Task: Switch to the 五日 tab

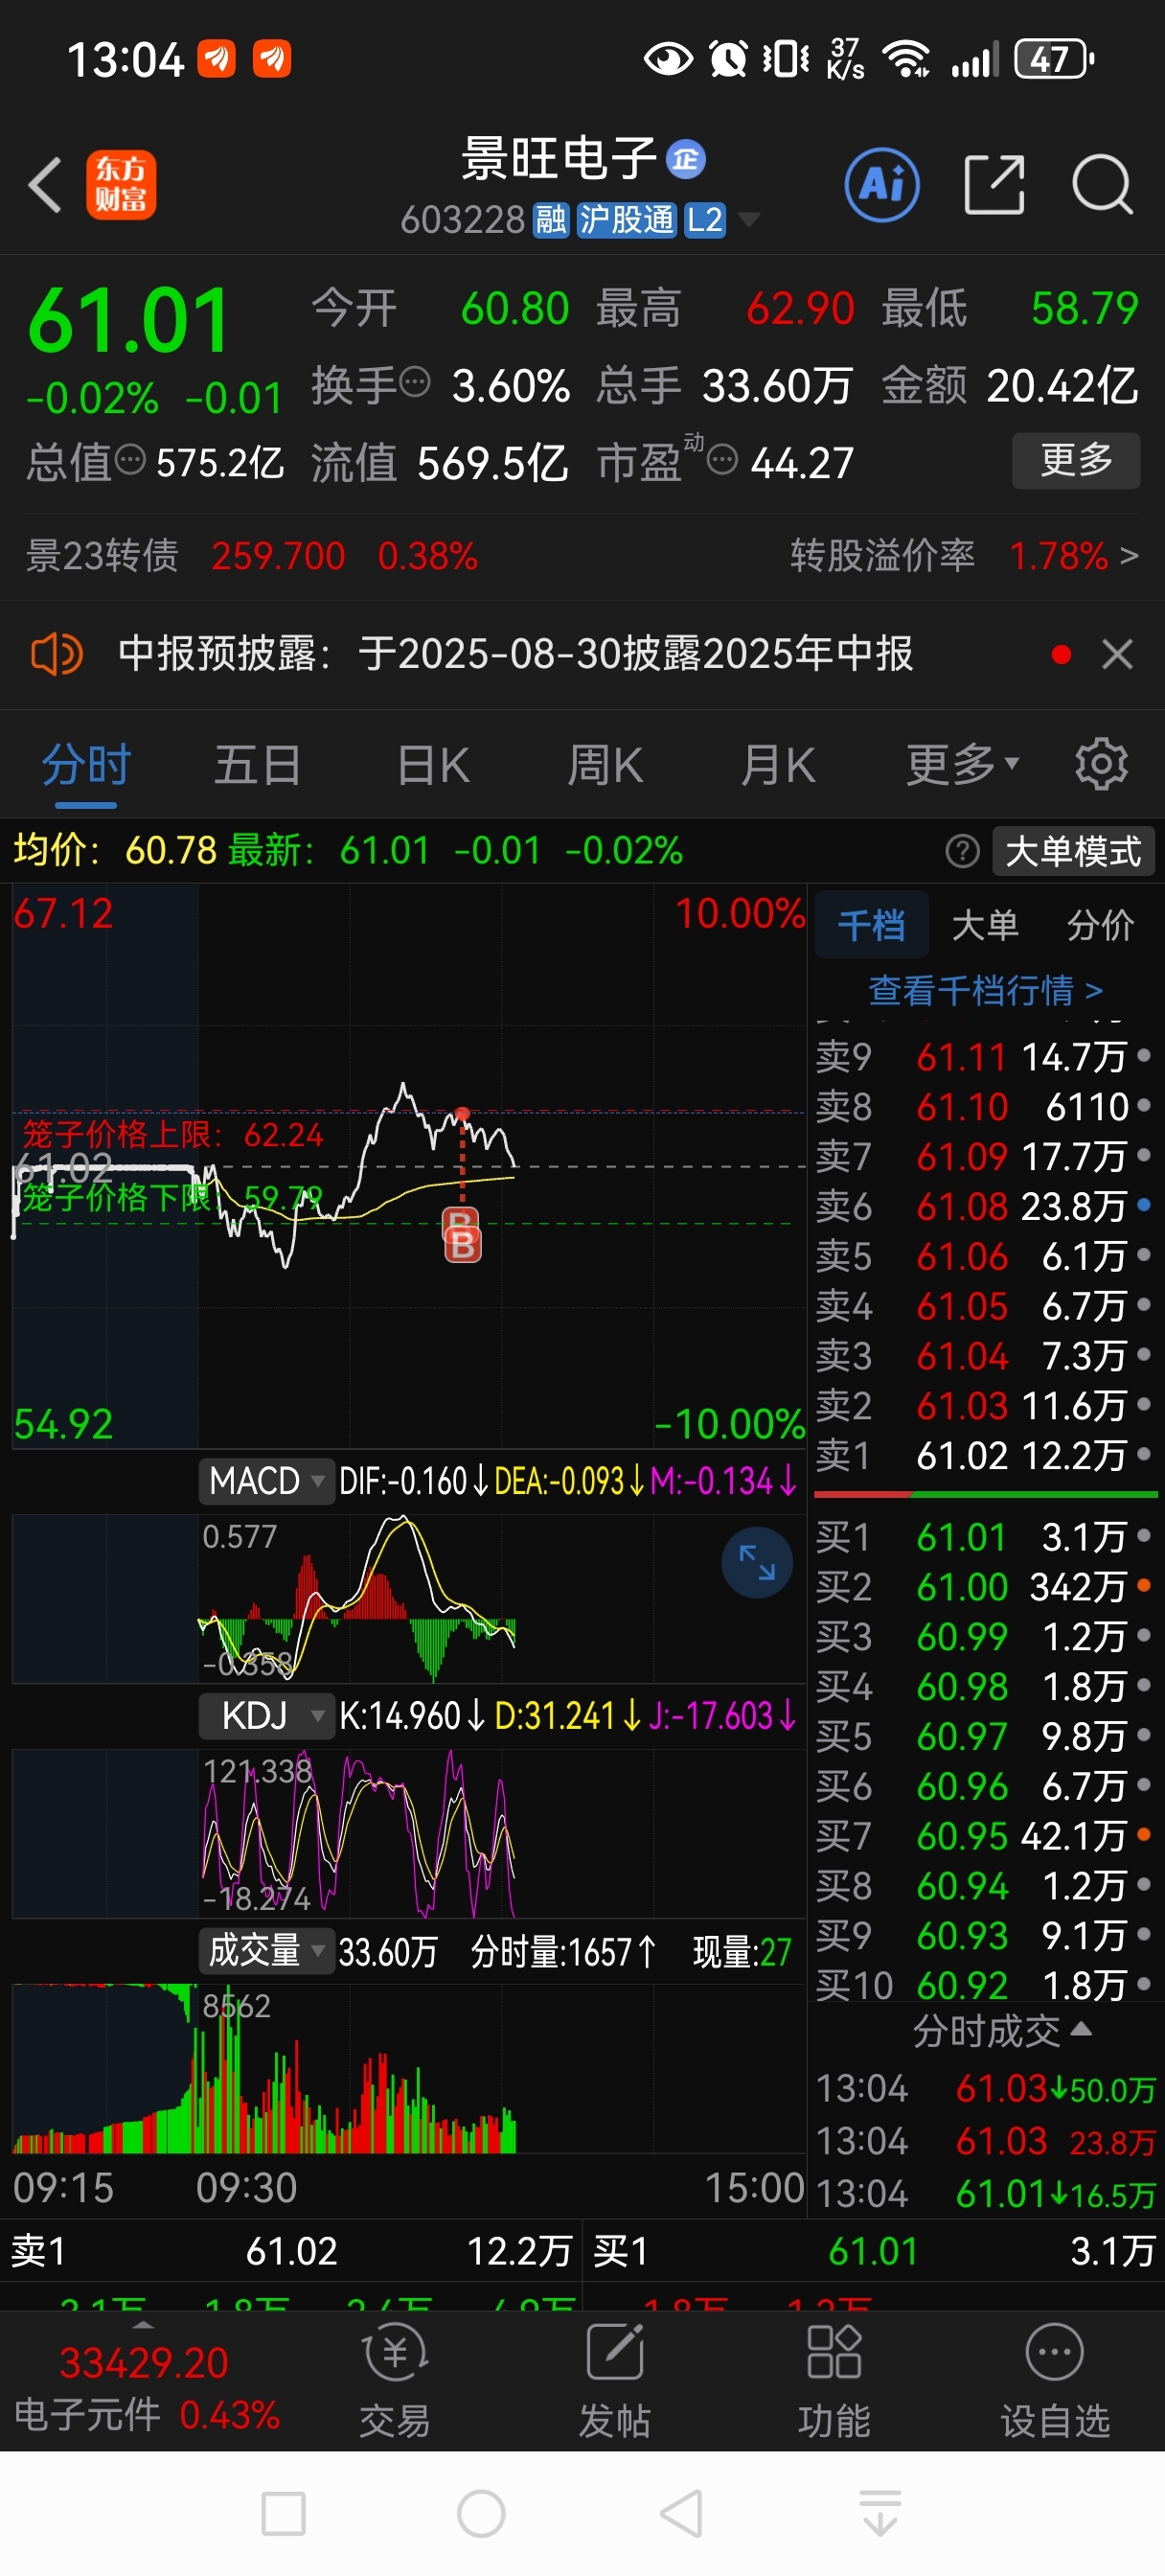Action: point(258,765)
